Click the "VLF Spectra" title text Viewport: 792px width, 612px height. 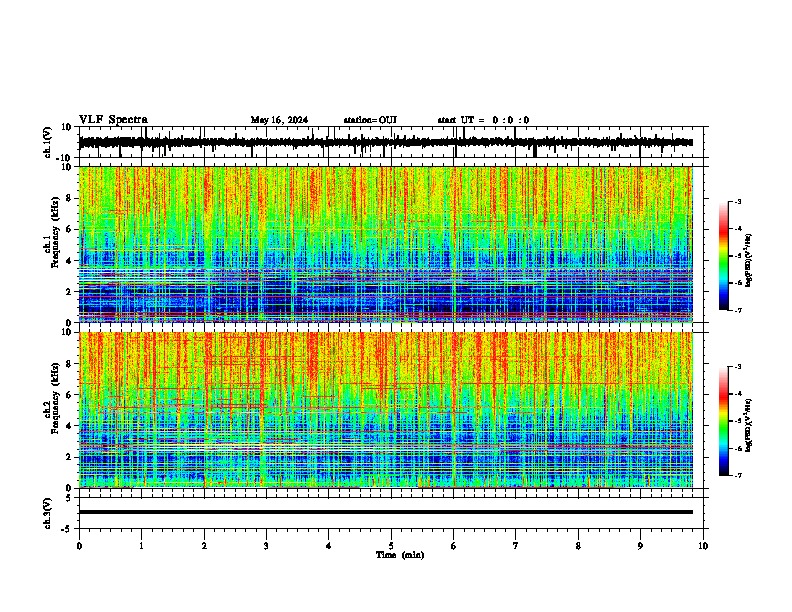click(113, 120)
